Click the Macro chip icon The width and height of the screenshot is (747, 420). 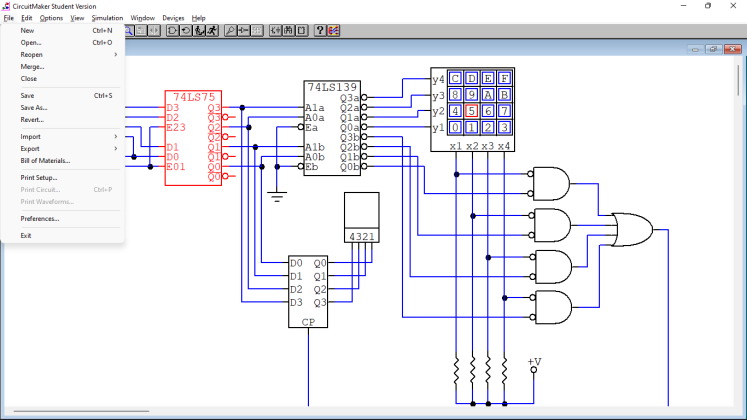[302, 31]
